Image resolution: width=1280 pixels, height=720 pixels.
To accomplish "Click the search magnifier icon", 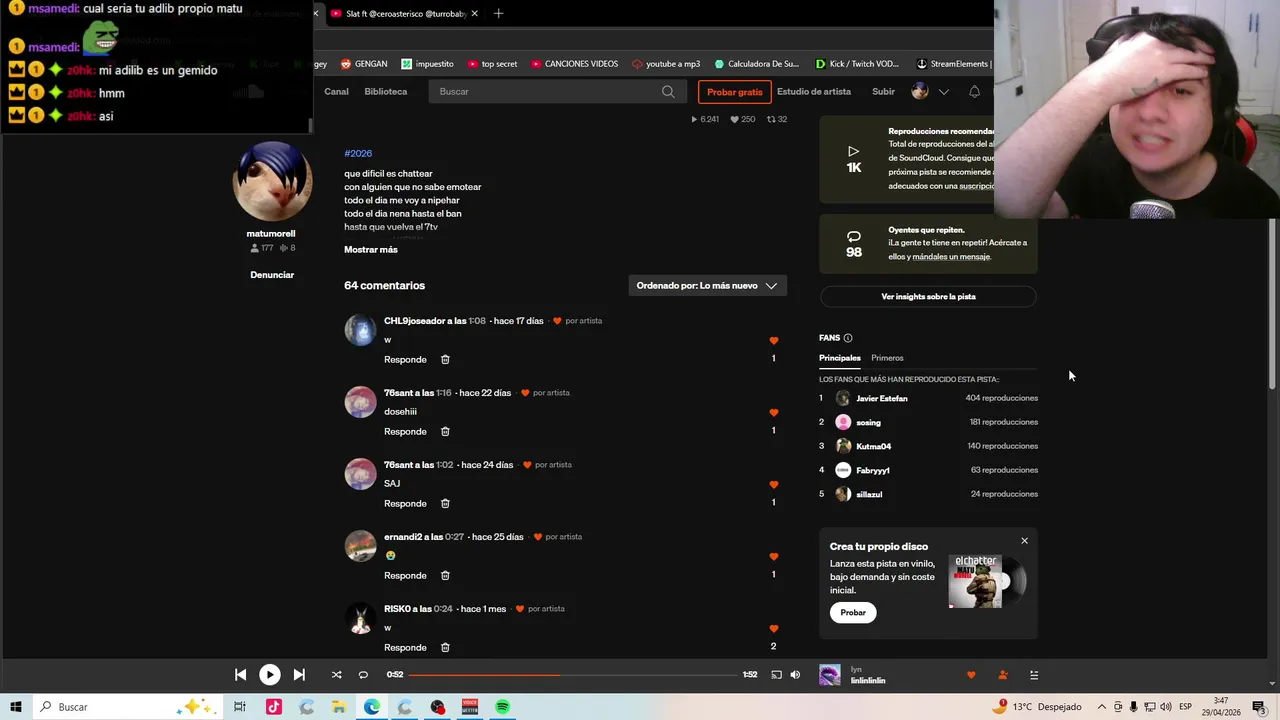I will coord(668,92).
